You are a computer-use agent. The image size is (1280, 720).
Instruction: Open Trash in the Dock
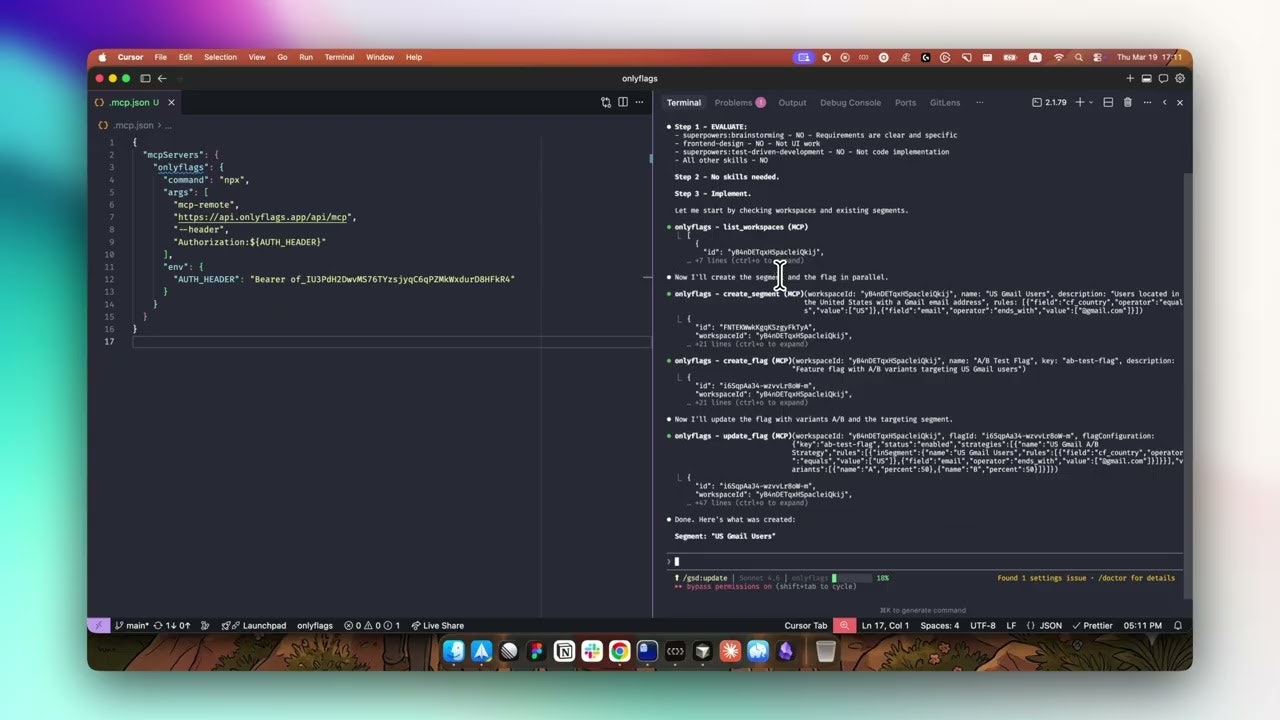pos(825,651)
